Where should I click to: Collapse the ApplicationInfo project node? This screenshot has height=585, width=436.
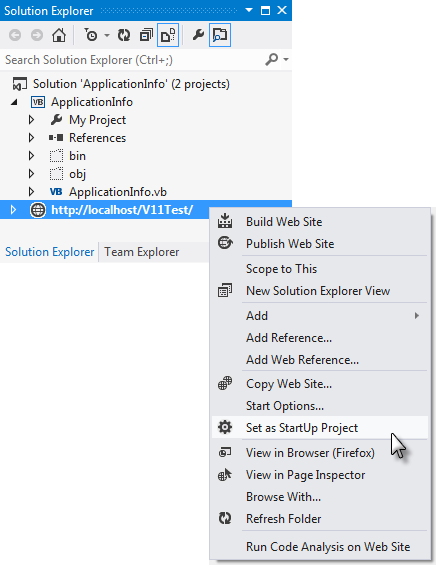pyautogui.click(x=14, y=102)
